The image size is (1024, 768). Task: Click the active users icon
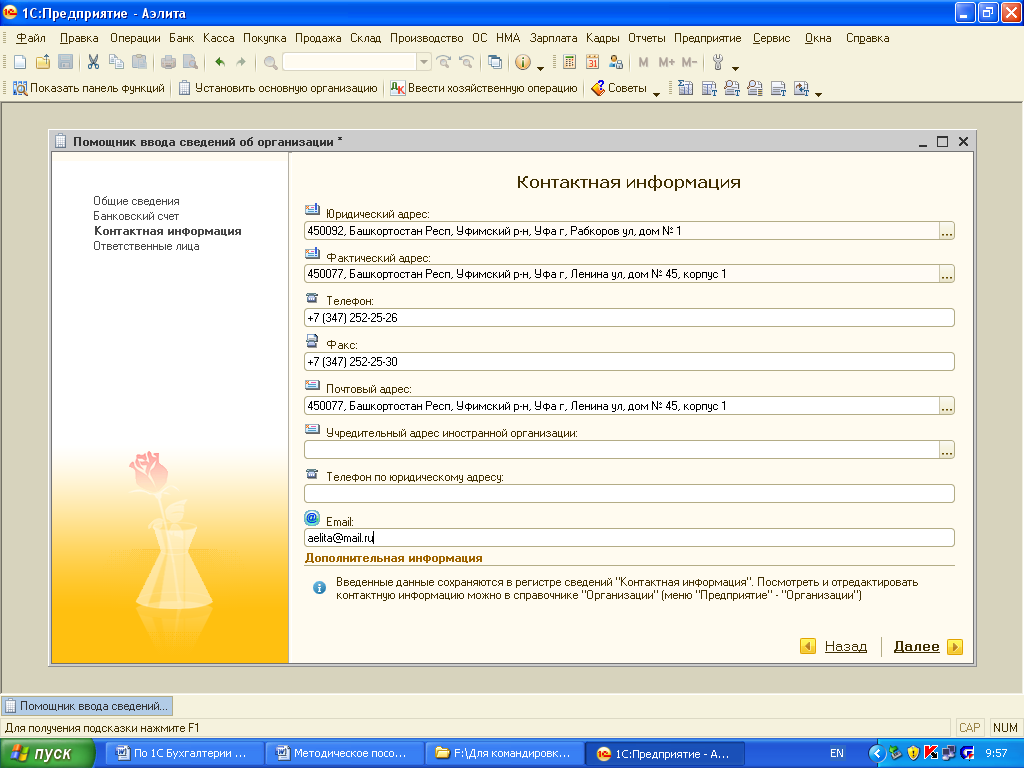tap(615, 62)
